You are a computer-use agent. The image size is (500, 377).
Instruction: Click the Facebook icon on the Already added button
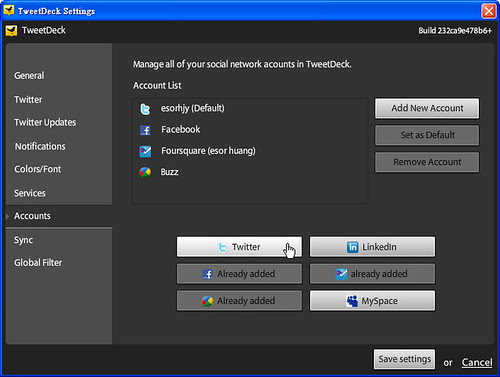207,274
